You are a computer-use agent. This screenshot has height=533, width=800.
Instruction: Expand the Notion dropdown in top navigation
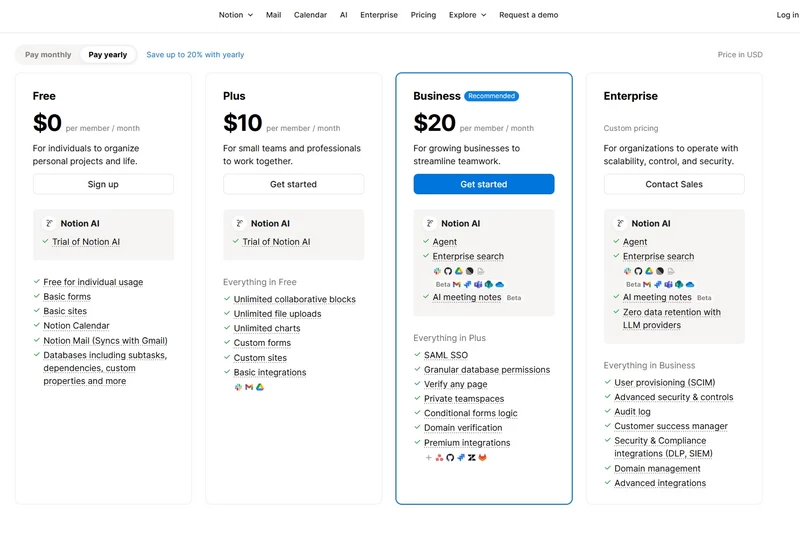[236, 15]
